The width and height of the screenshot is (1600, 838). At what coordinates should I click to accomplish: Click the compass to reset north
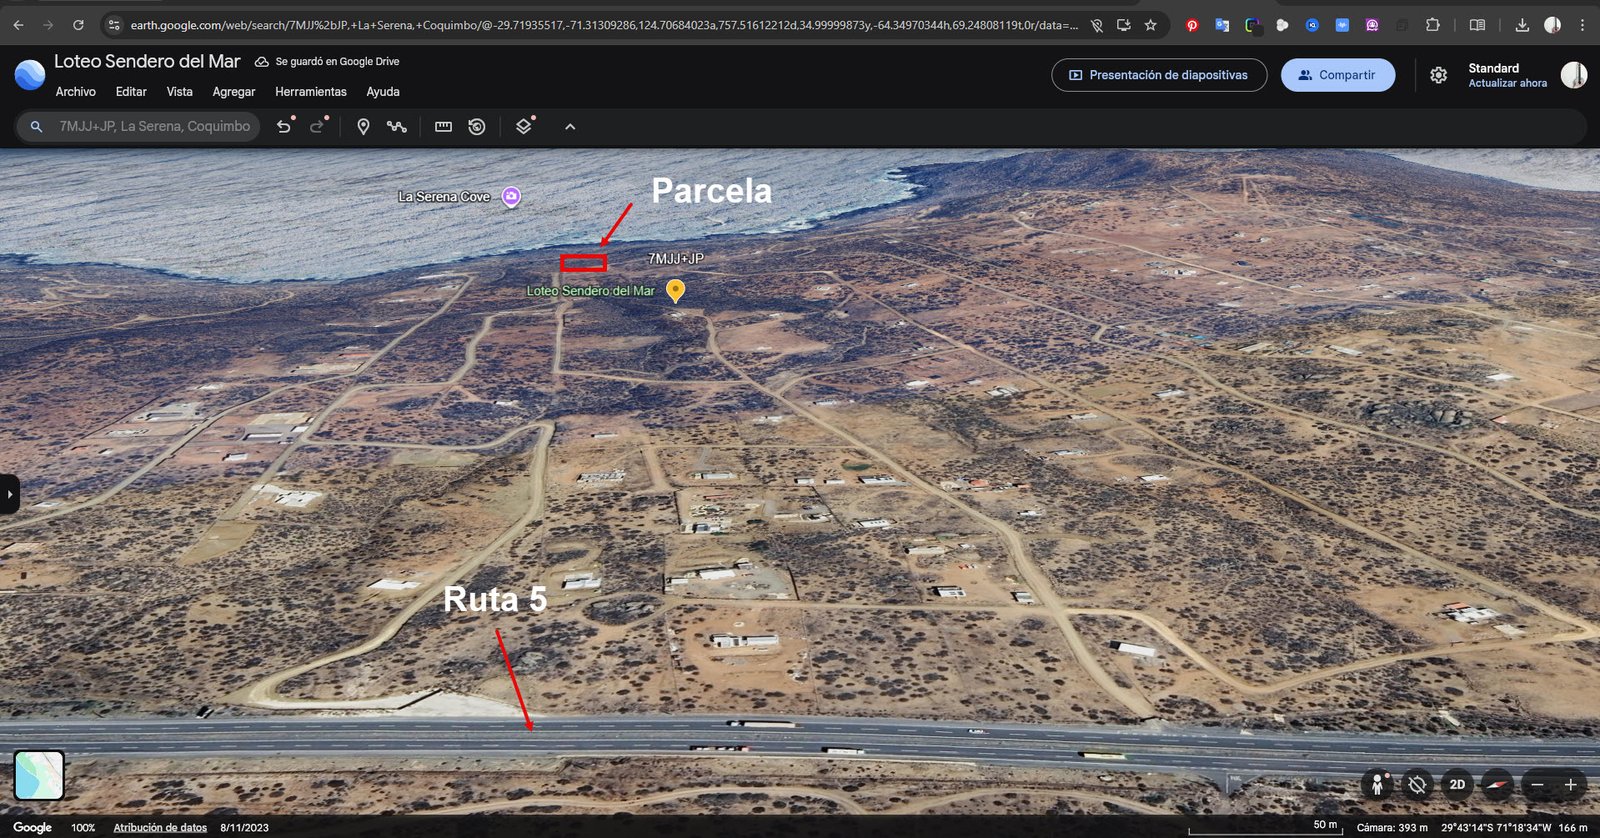(x=1496, y=785)
